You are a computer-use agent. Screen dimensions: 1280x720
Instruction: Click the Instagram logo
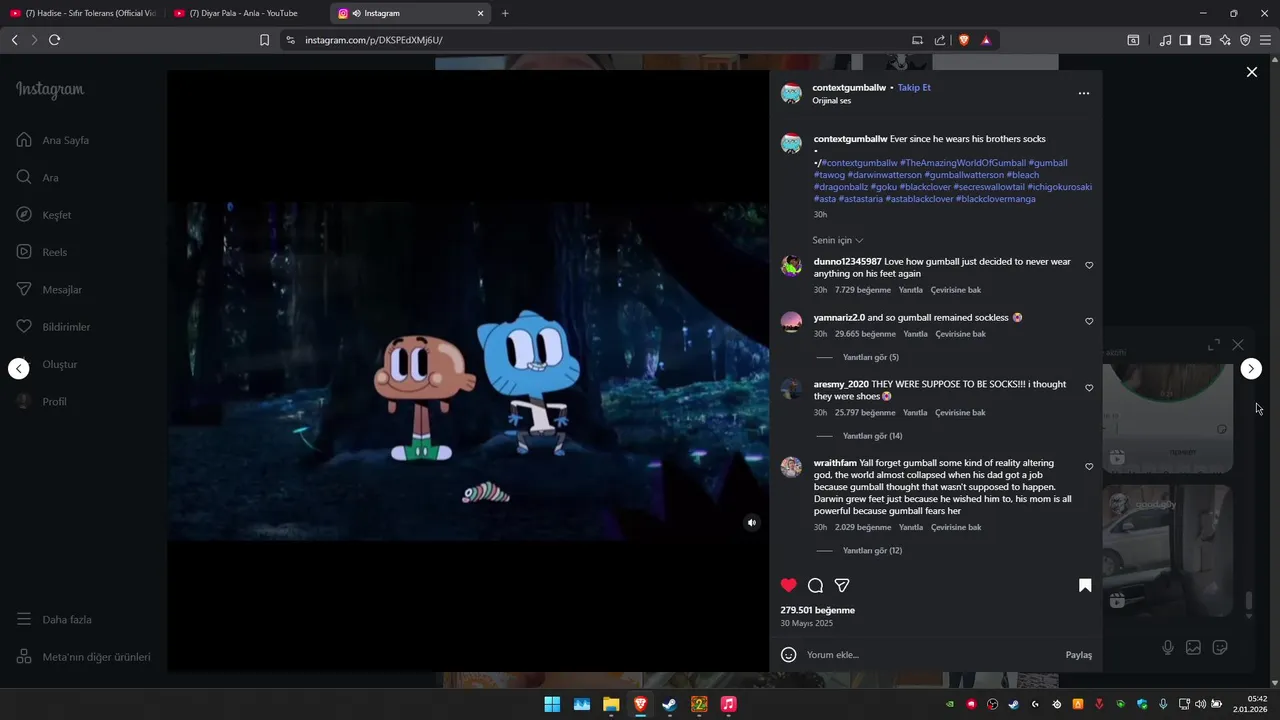click(x=50, y=89)
